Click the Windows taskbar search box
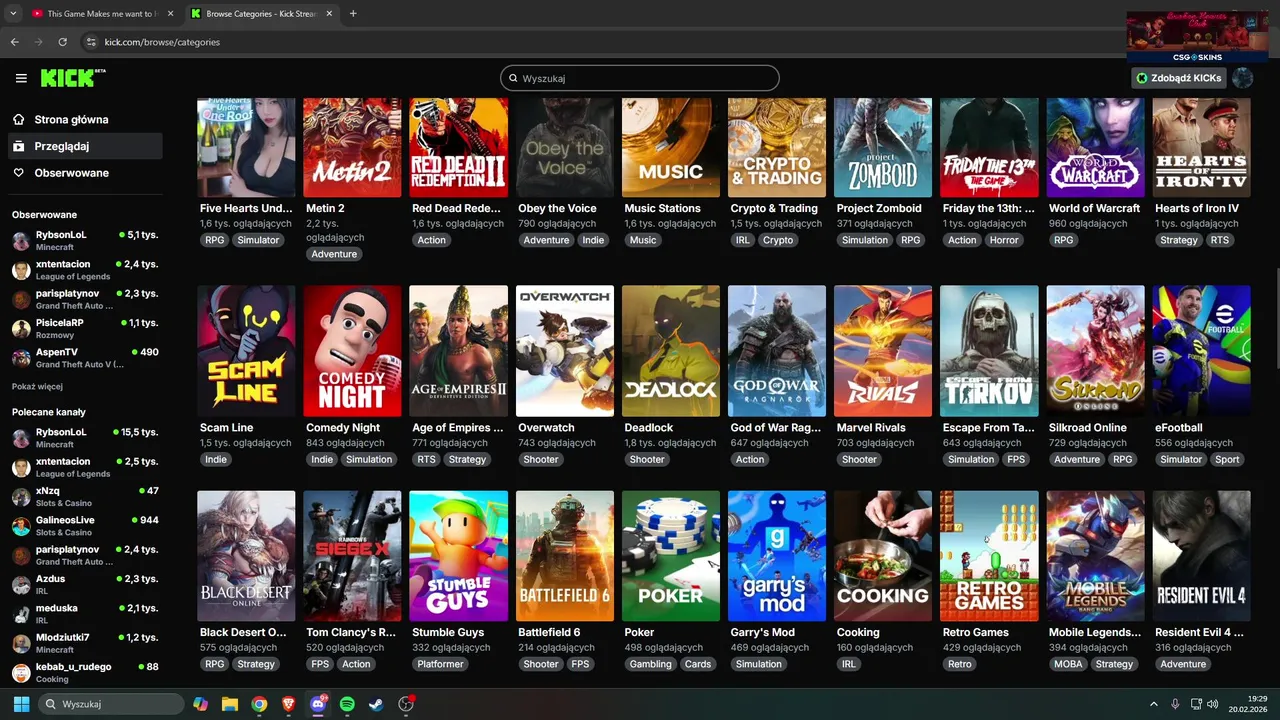The height and width of the screenshot is (720, 1280). click(x=110, y=704)
